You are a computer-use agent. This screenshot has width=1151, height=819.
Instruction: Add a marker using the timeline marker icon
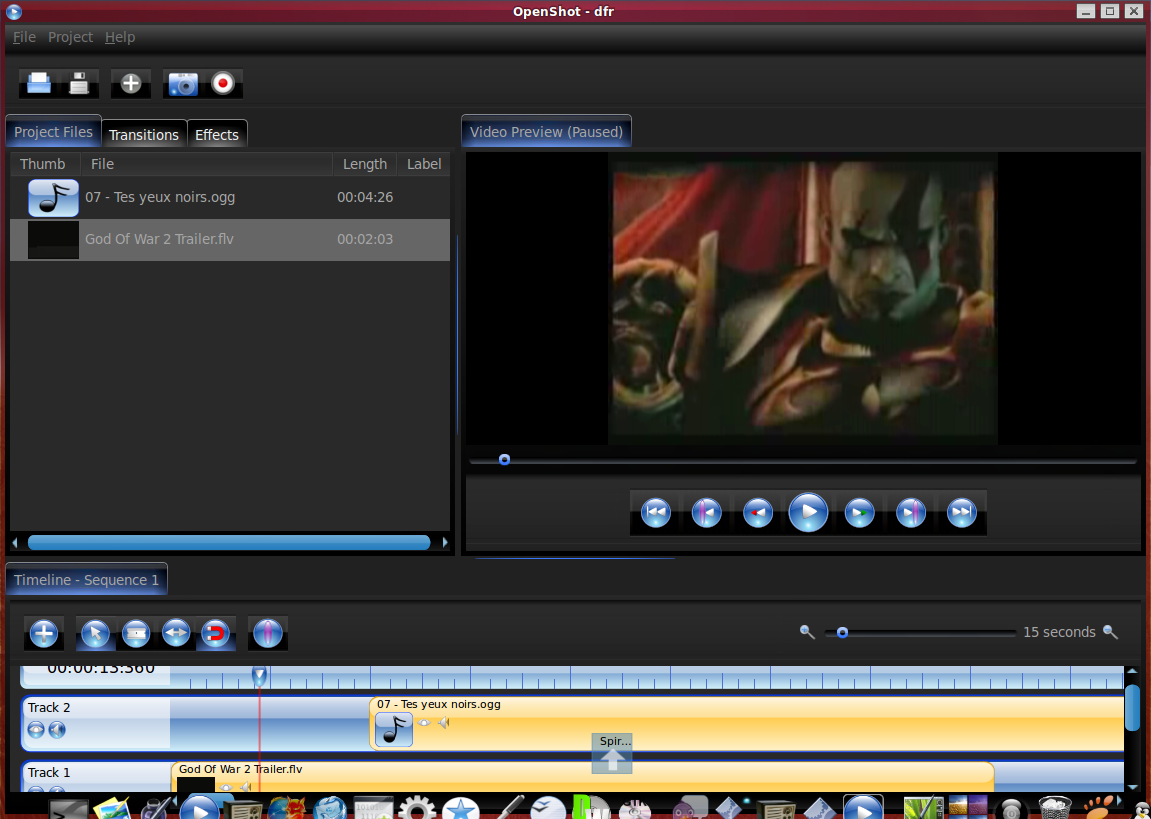[x=267, y=633]
